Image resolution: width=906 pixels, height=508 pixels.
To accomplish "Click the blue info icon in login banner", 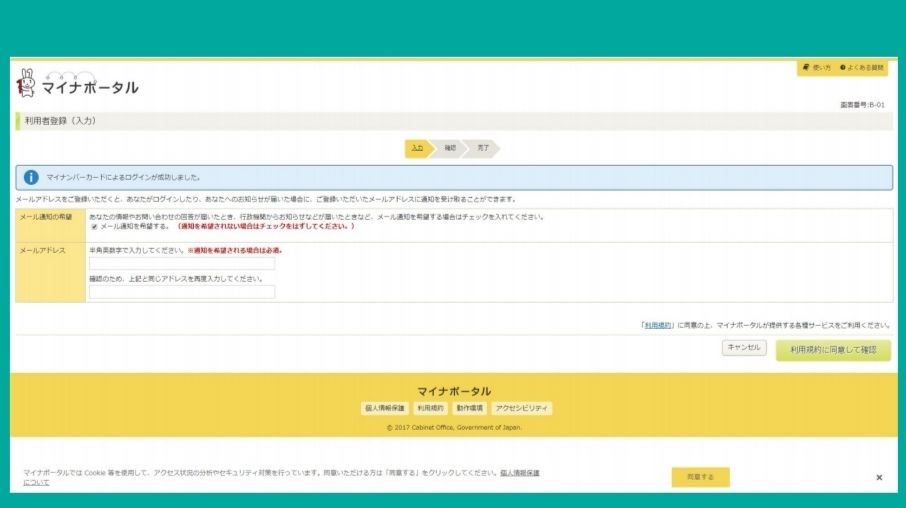I will pyautogui.click(x=31, y=177).
